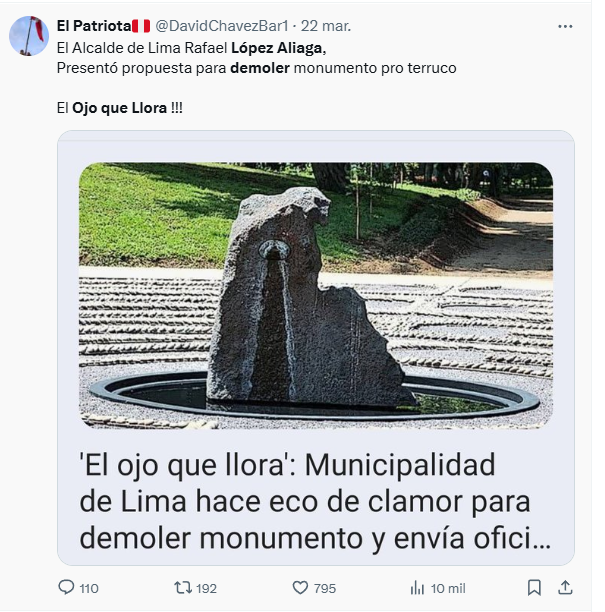Open the @DavidChavezBar1 handle link

[222, 26]
